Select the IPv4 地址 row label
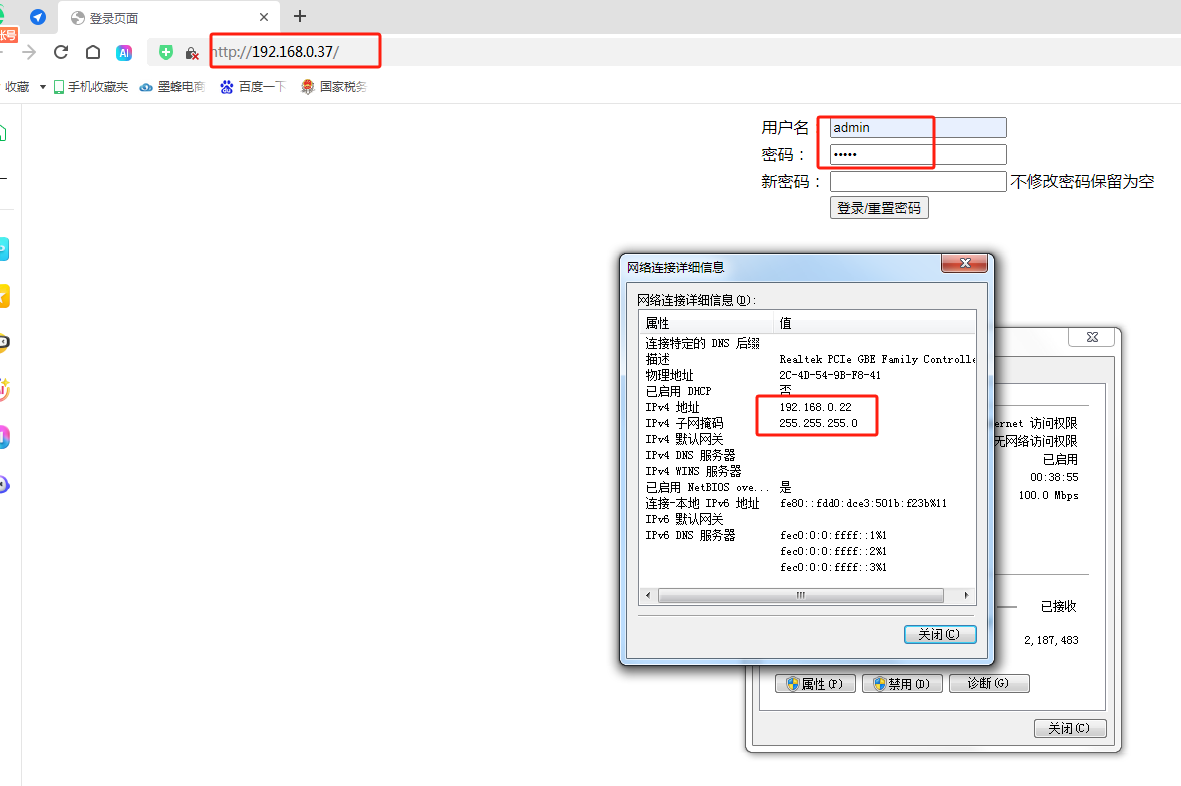 pos(673,407)
